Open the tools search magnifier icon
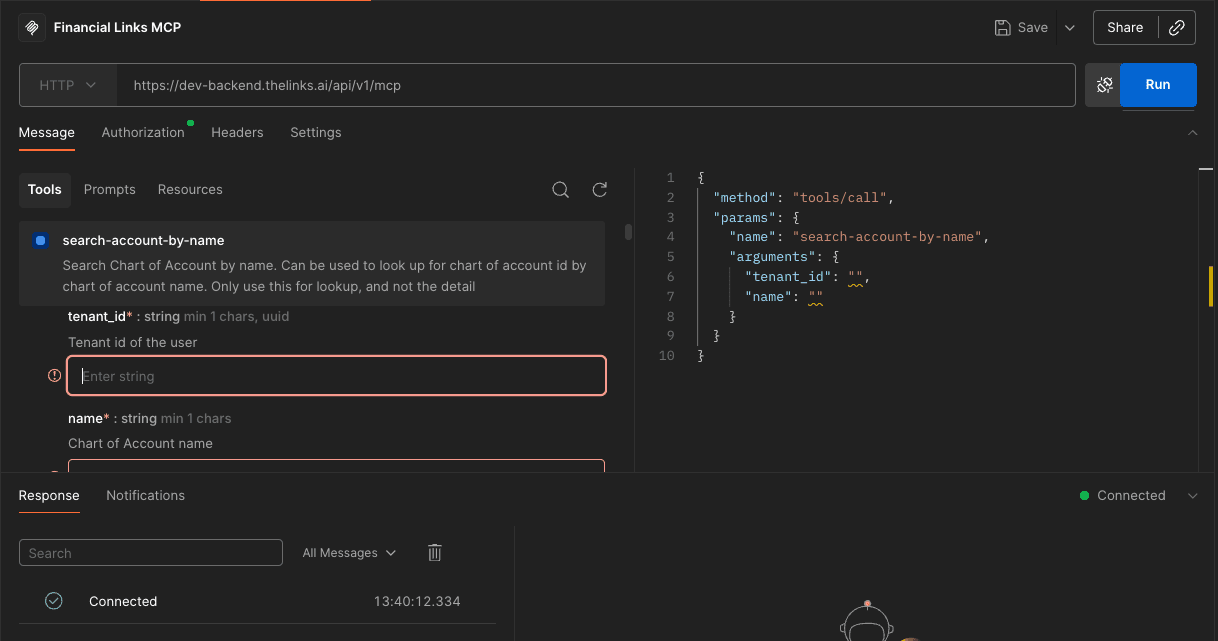The width and height of the screenshot is (1218, 641). tap(560, 189)
